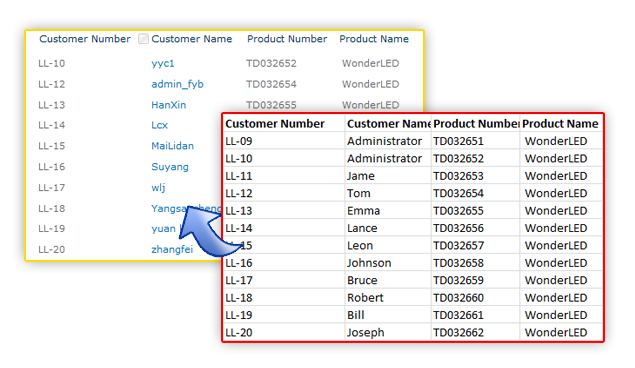Select the Joseph name cell
Screen dimensions: 635x368
coord(388,333)
